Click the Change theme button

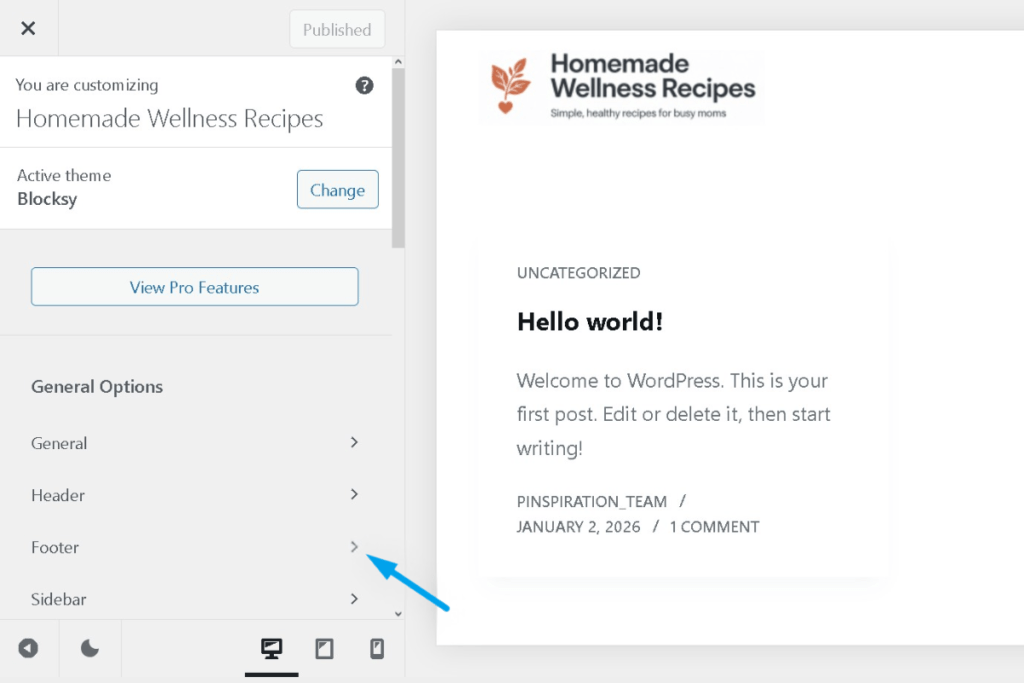(x=337, y=189)
